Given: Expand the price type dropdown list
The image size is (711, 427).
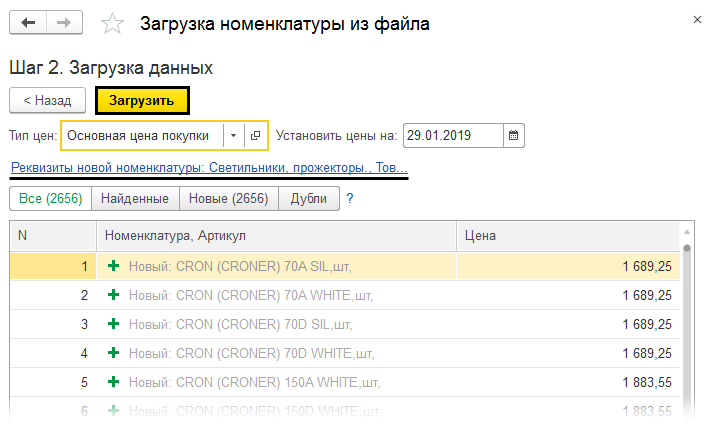Looking at the screenshot, I should coord(233,135).
